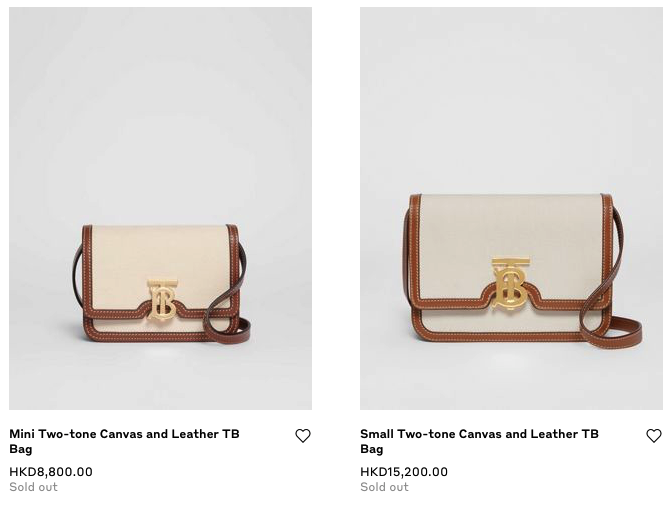Click the HKD8,800.00 price
This screenshot has width=667, height=526.
(x=51, y=472)
